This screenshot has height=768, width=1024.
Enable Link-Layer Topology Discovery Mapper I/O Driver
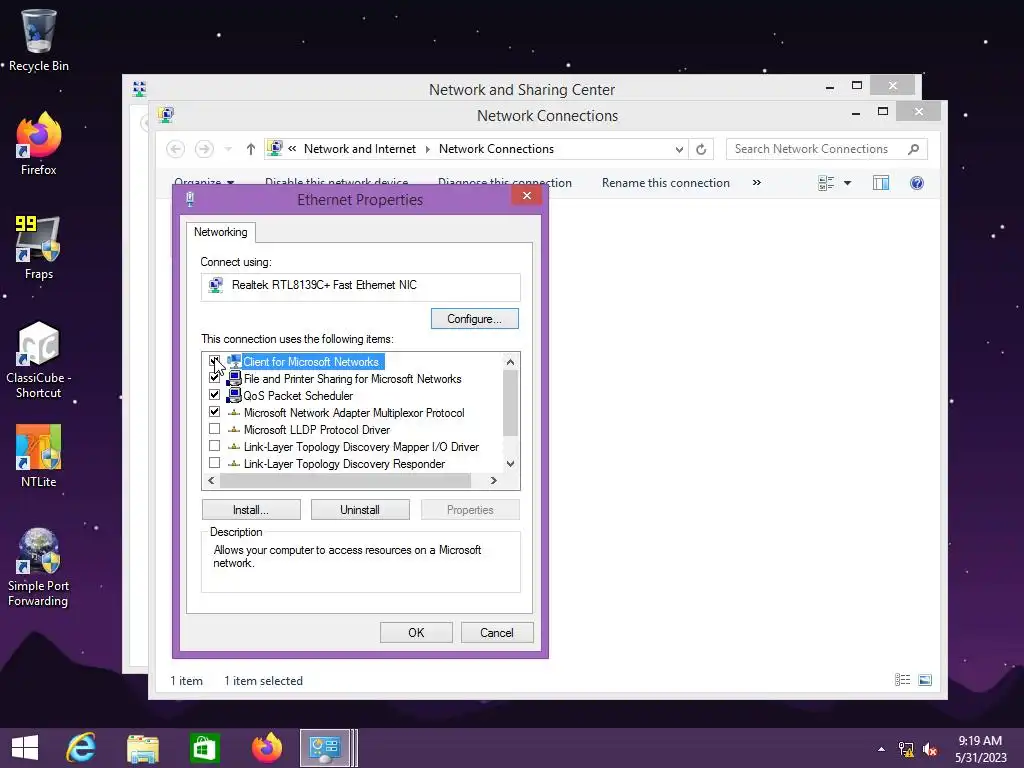tap(214, 445)
